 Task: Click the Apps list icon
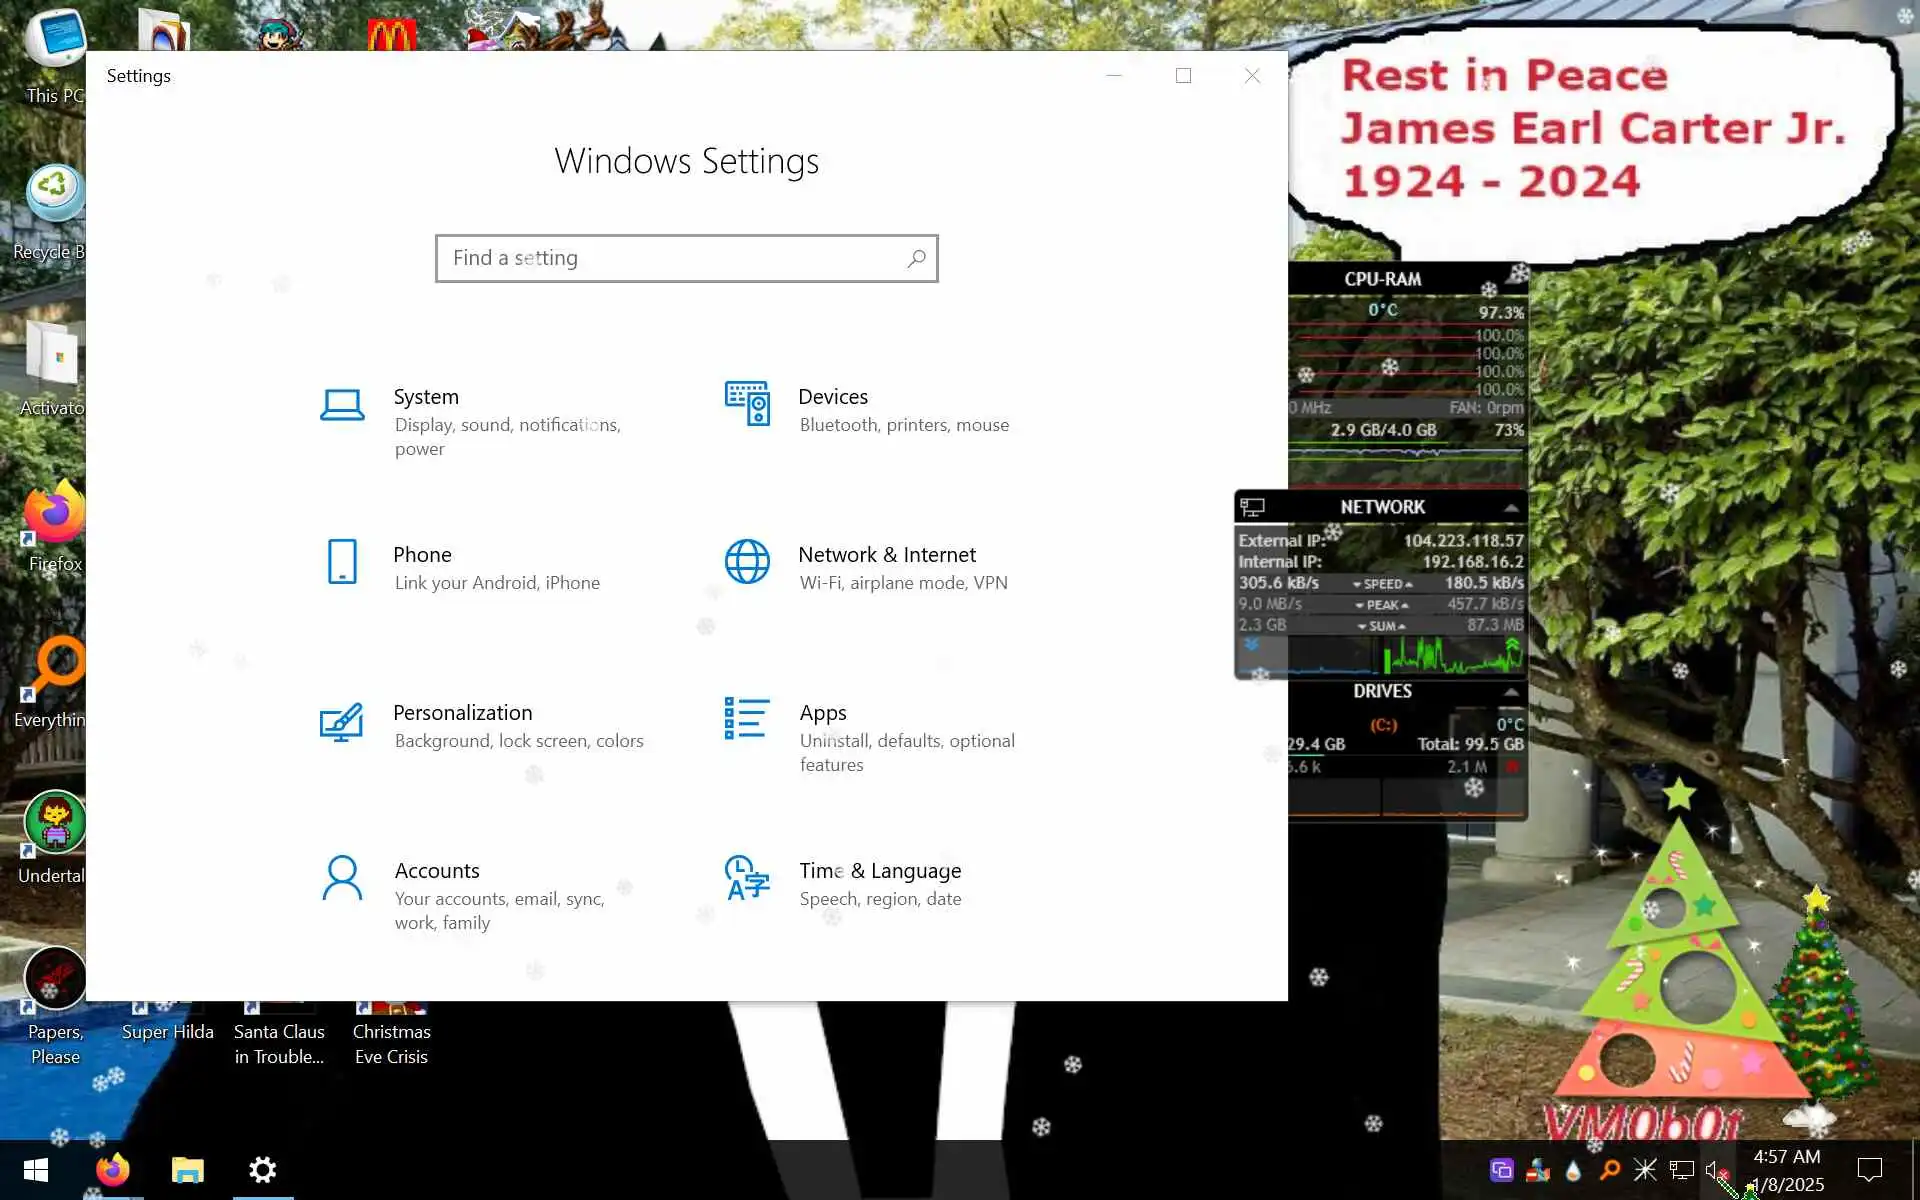[x=747, y=719]
